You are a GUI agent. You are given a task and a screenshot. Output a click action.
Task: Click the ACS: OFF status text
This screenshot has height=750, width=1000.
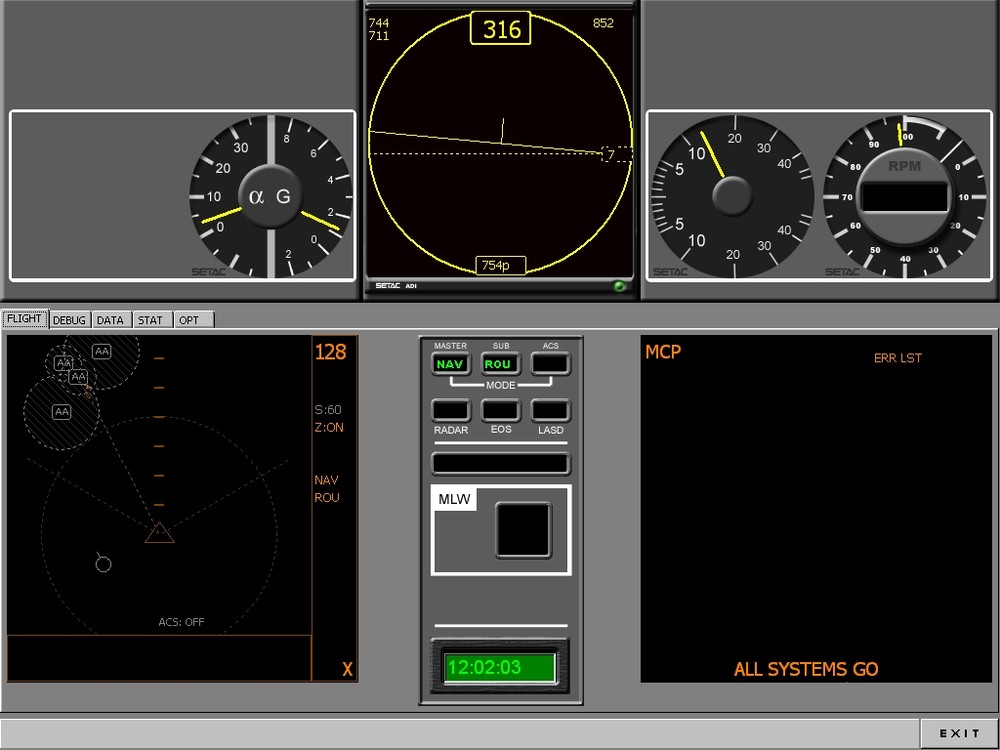[x=181, y=622]
